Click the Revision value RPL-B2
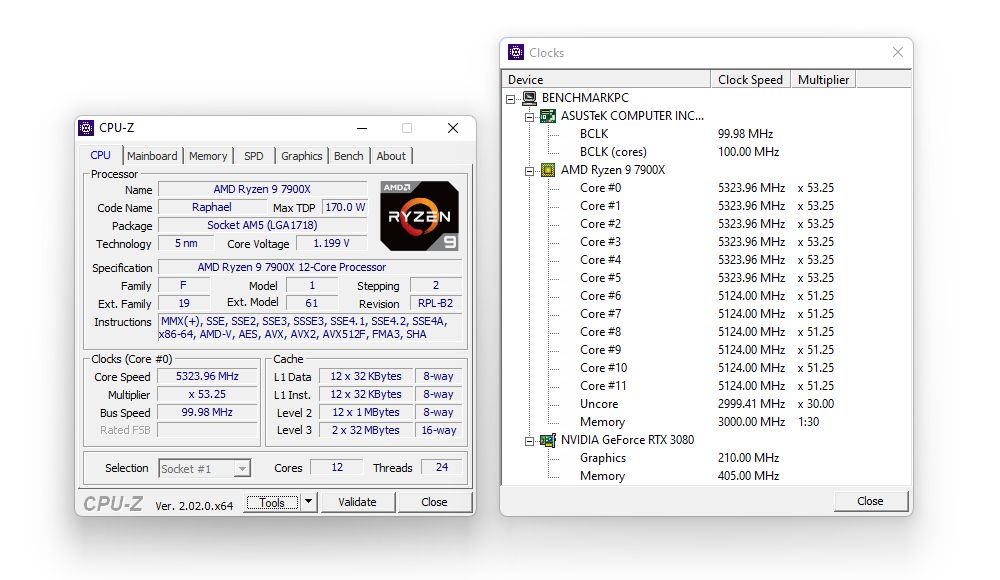The width and height of the screenshot is (1000, 580). [436, 303]
